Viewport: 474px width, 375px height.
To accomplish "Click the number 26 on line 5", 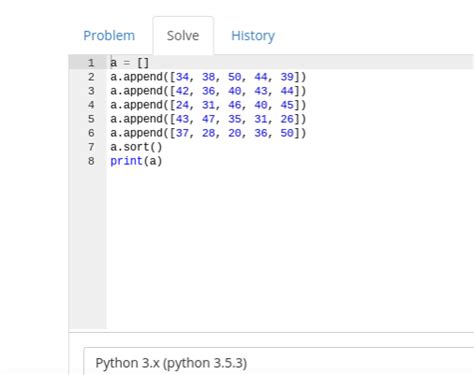I will [287, 119].
